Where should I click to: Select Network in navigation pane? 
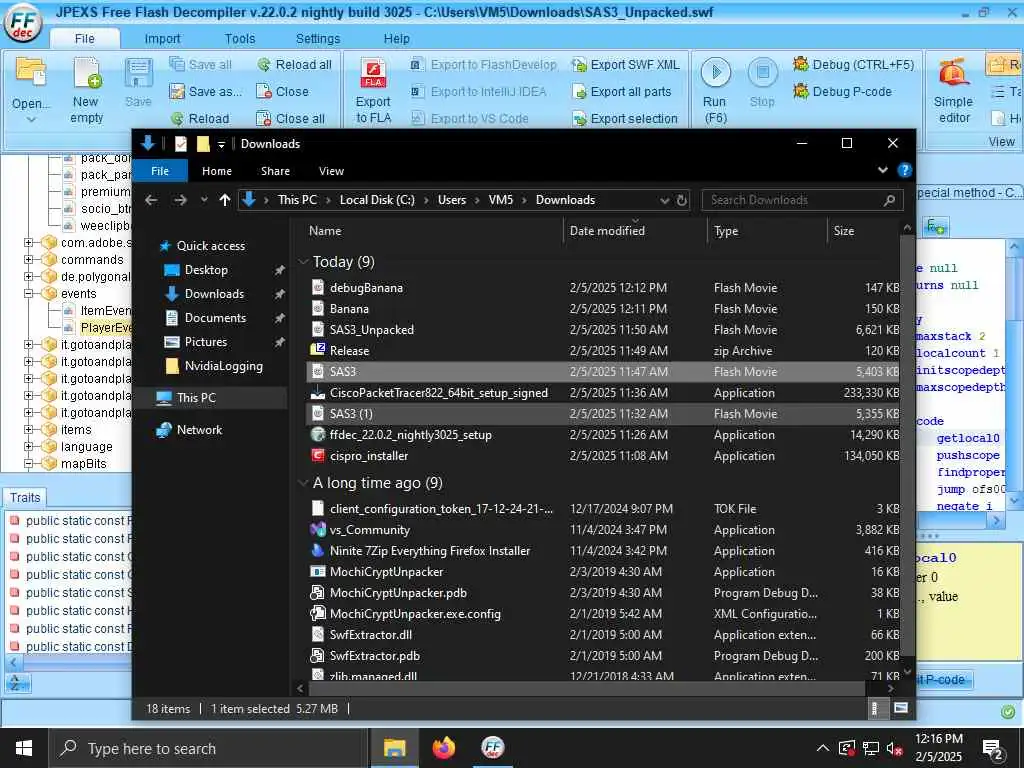point(199,430)
